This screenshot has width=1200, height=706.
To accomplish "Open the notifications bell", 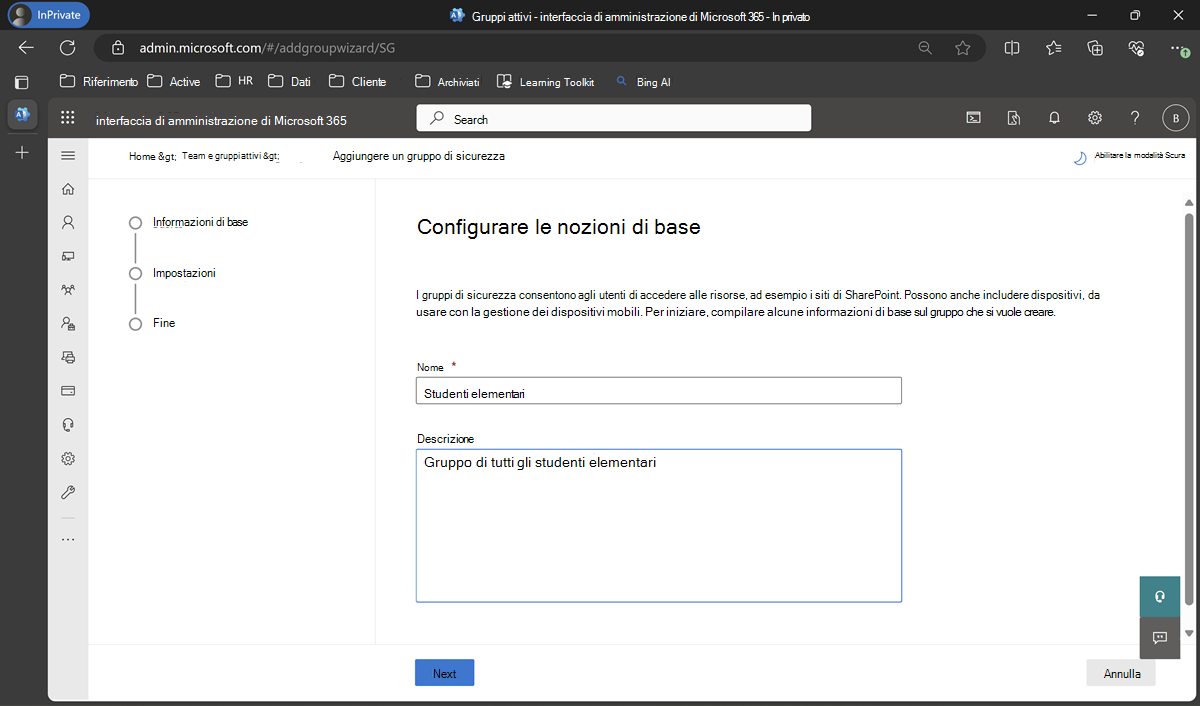I will [1054, 118].
